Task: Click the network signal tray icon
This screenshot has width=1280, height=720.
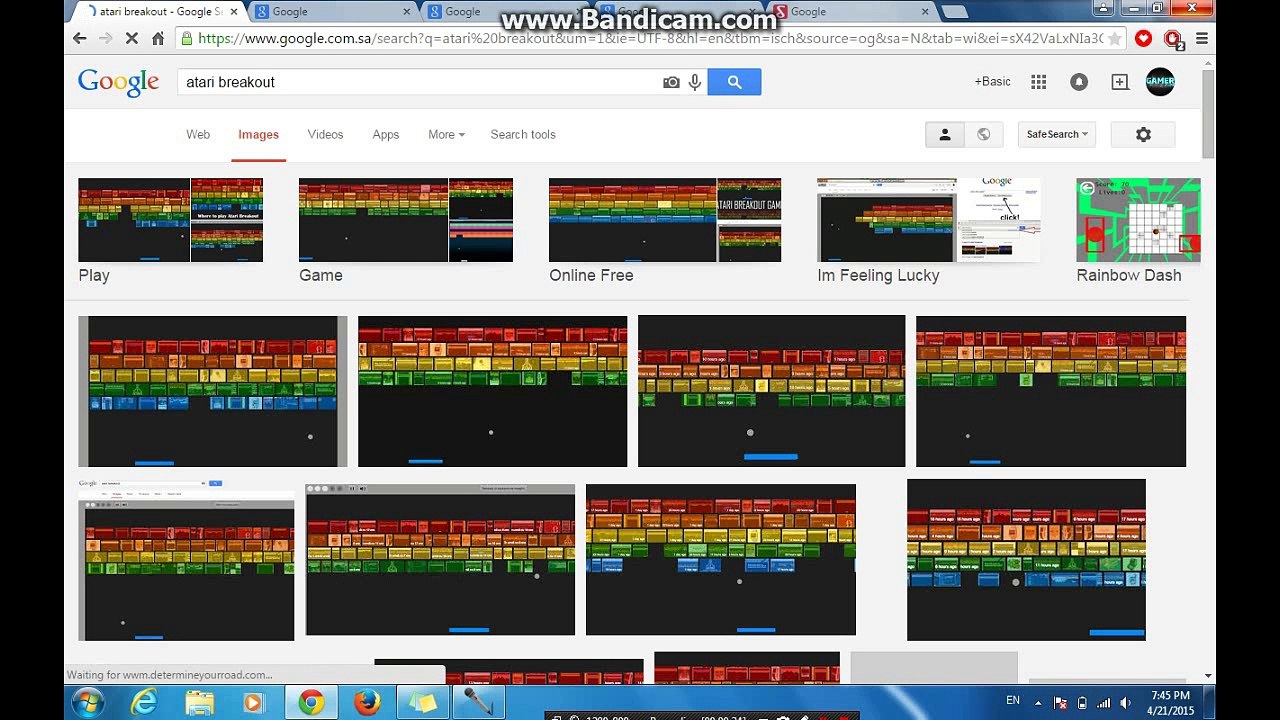Action: point(1106,703)
